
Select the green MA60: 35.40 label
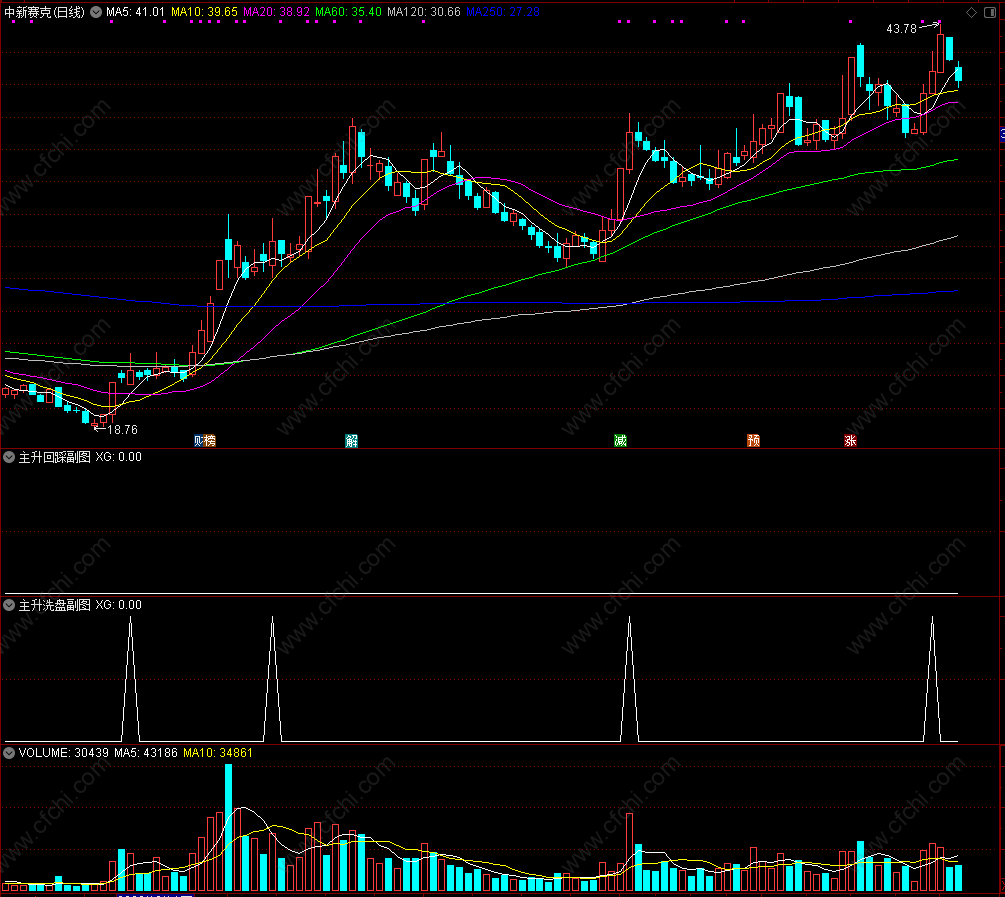pos(348,12)
